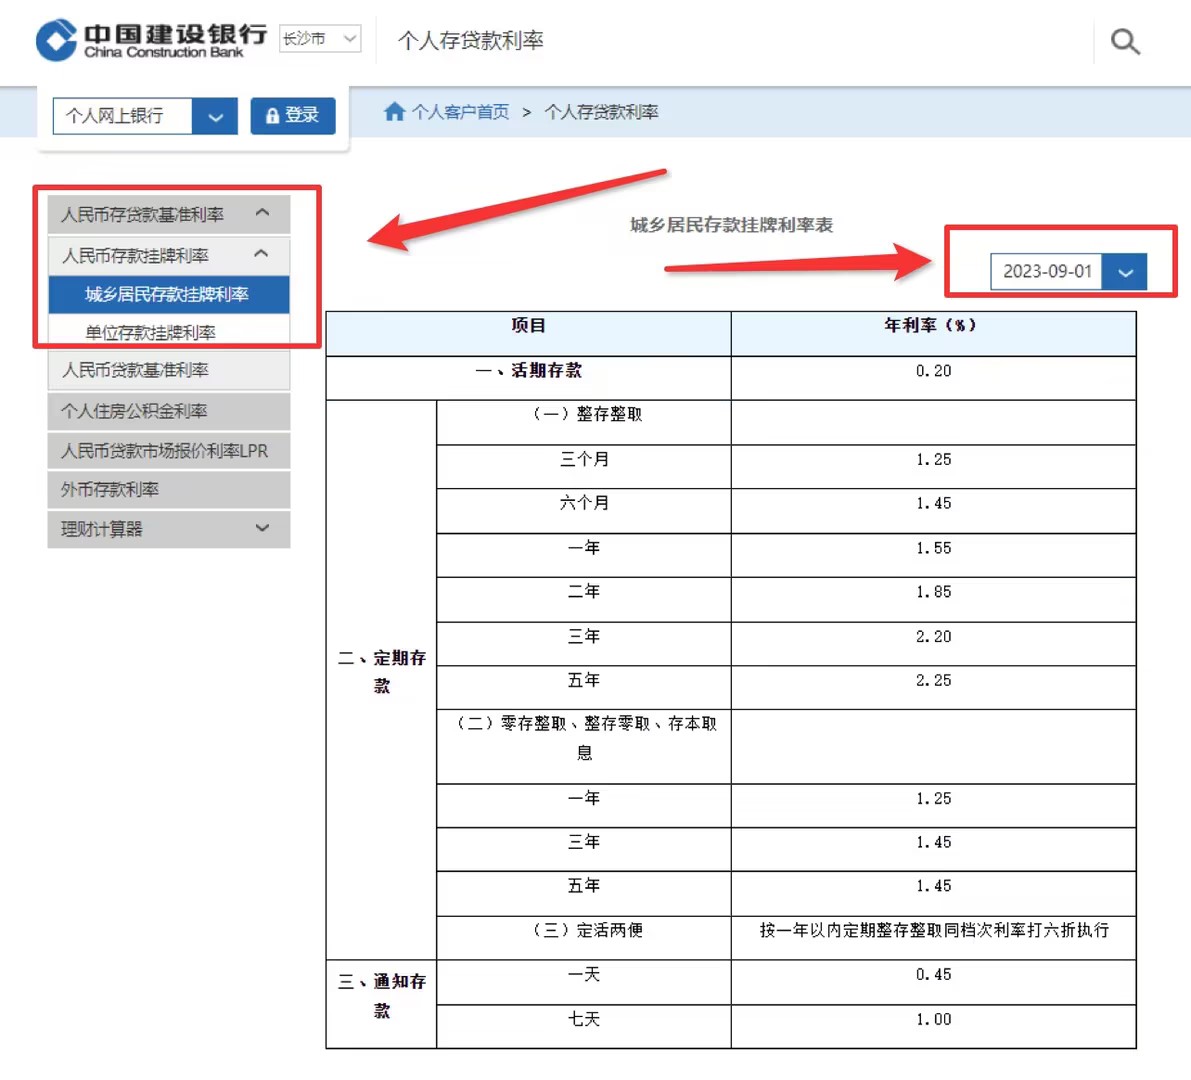Collapse the 人民币存款挂牌利率 section
The width and height of the screenshot is (1191, 1080).
point(261,254)
